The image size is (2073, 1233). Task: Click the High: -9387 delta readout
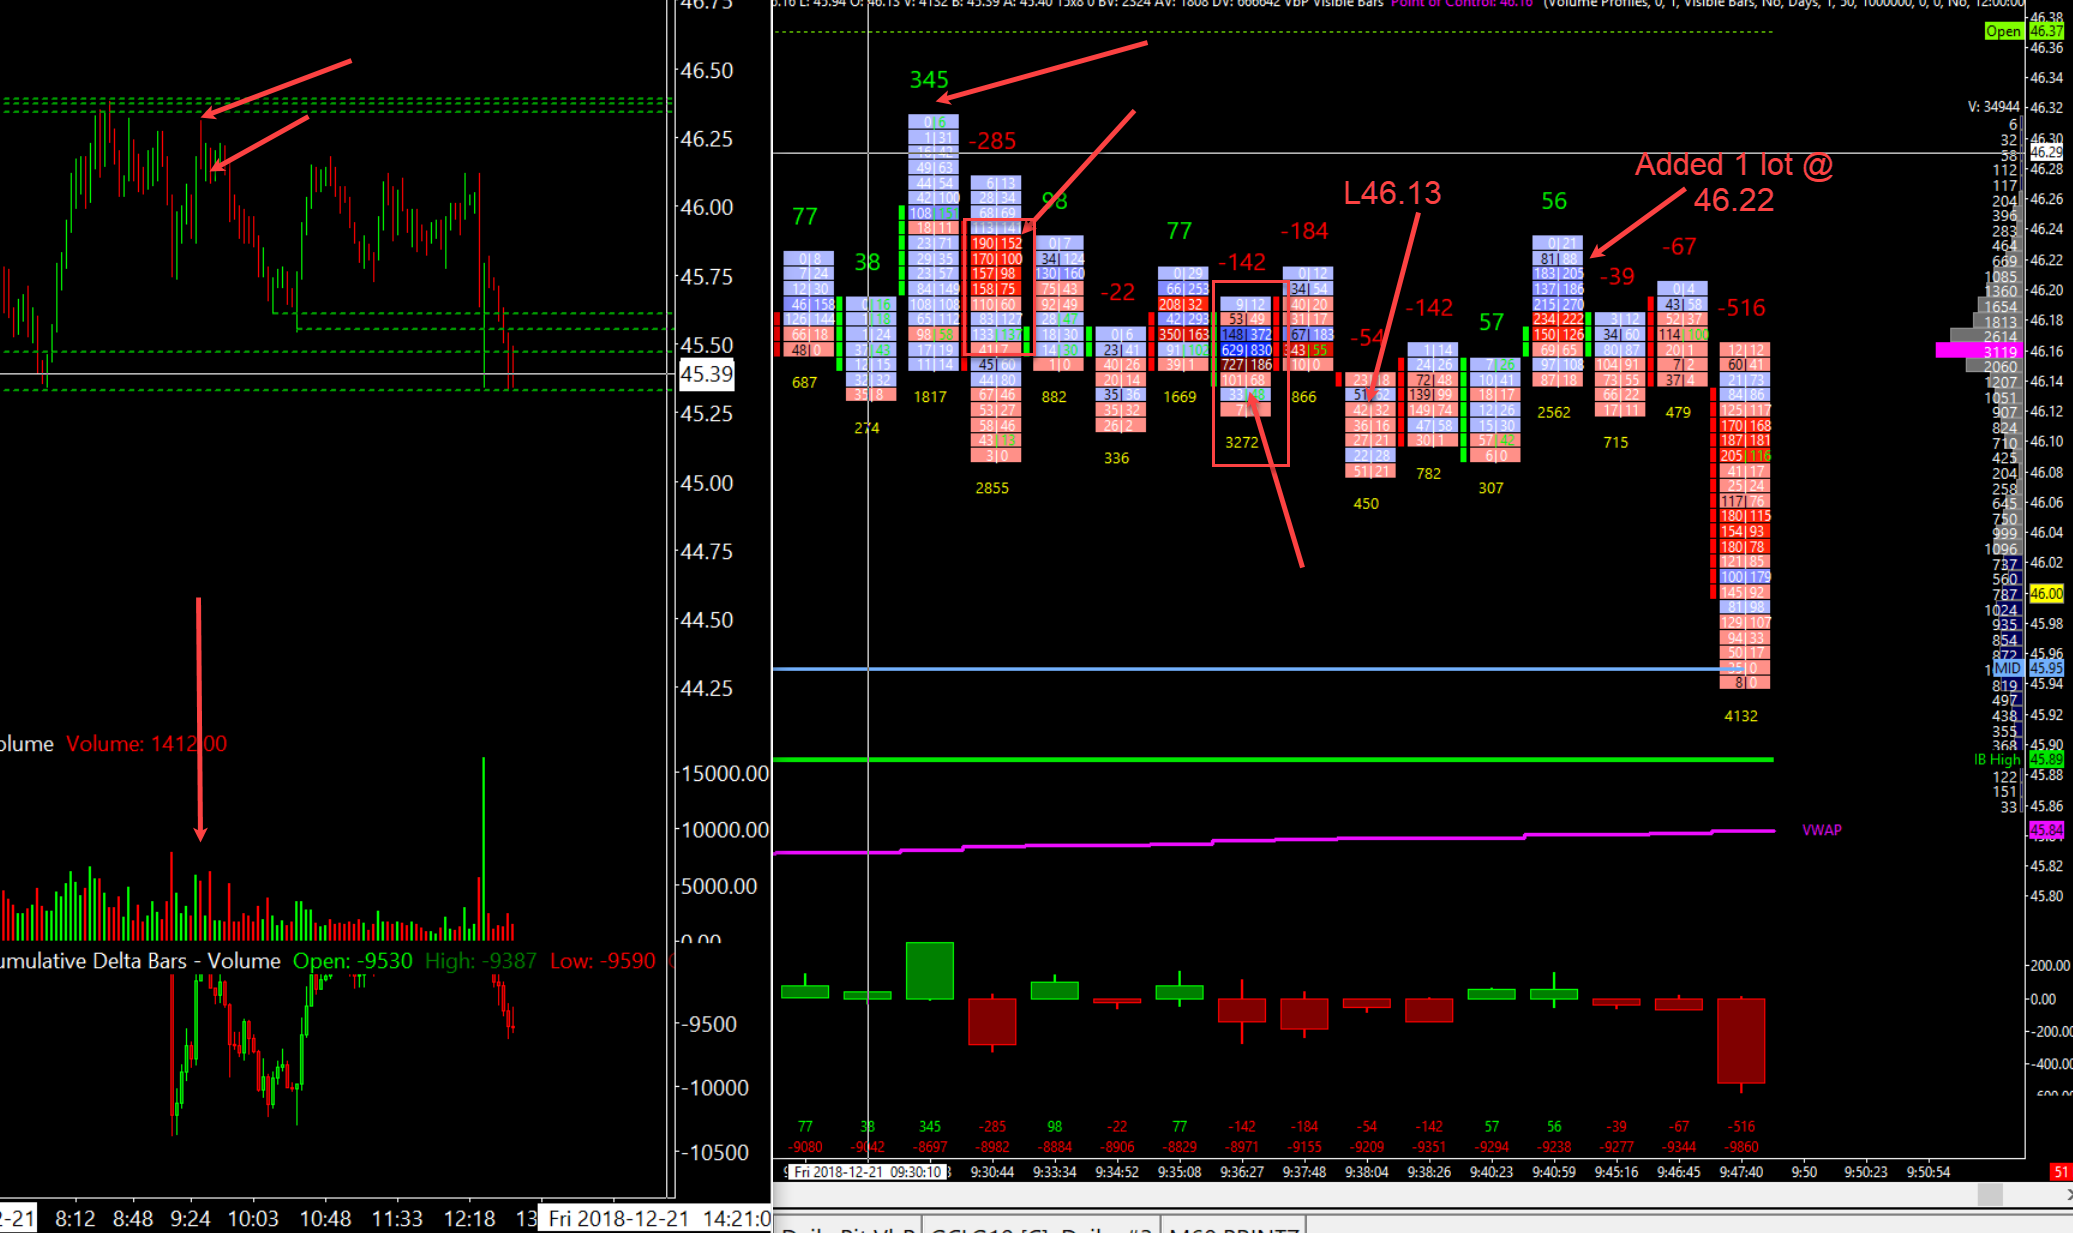[480, 960]
